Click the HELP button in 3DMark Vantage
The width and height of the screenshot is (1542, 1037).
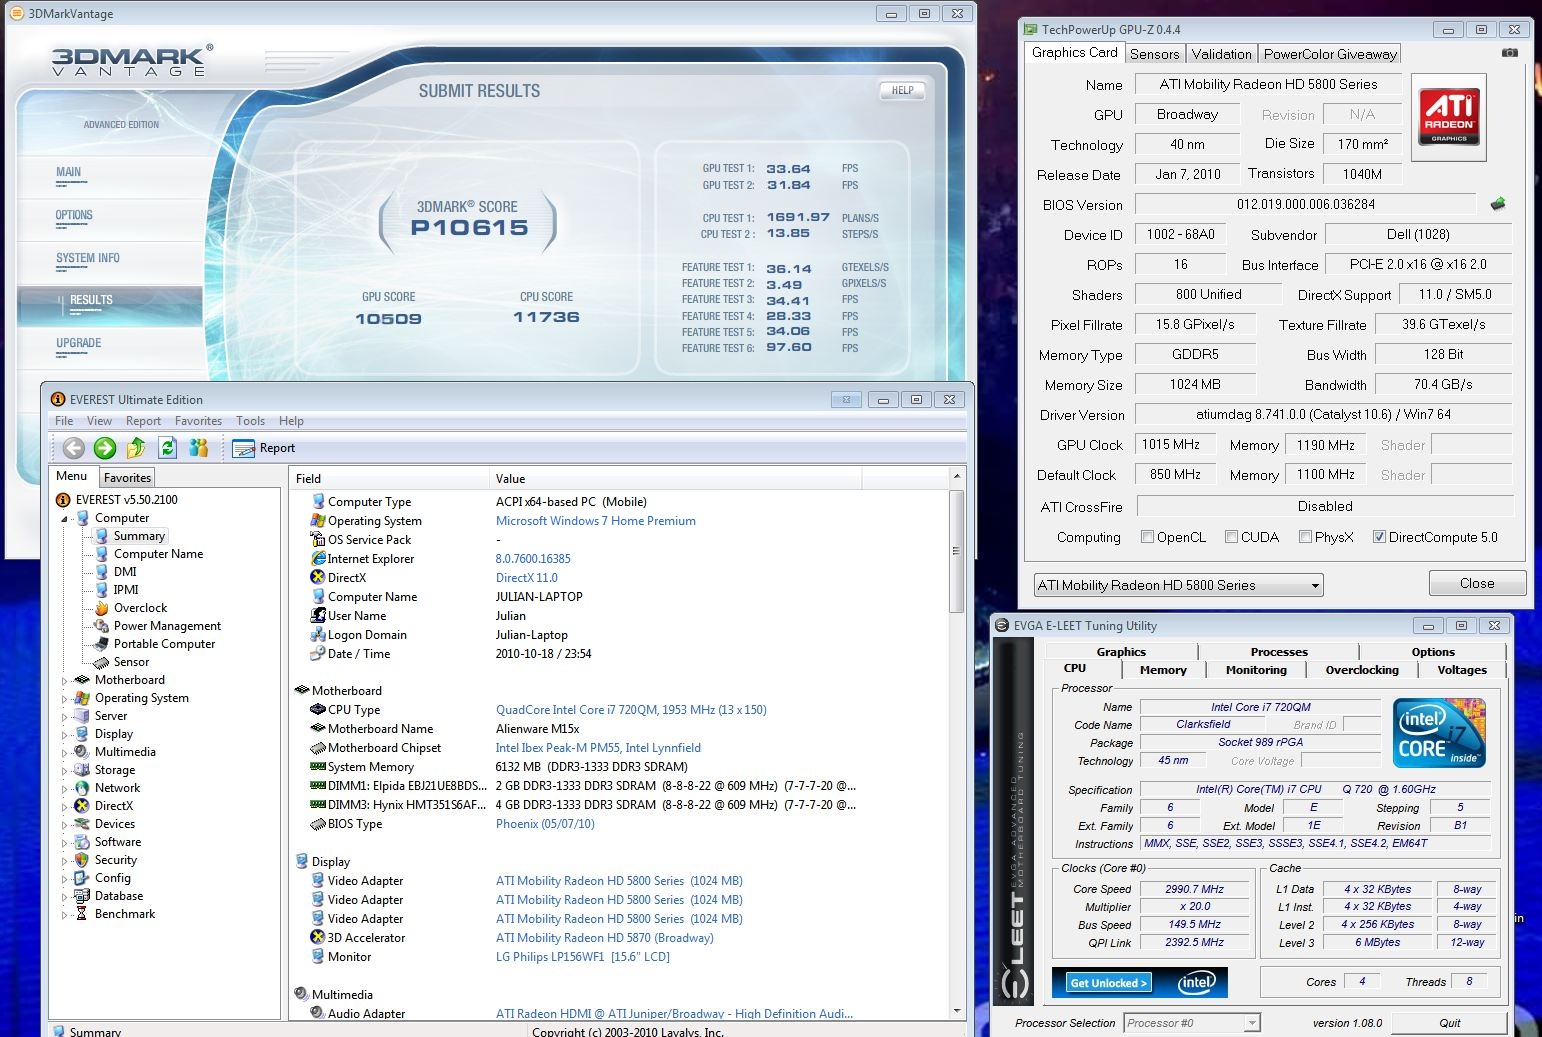[x=902, y=90]
